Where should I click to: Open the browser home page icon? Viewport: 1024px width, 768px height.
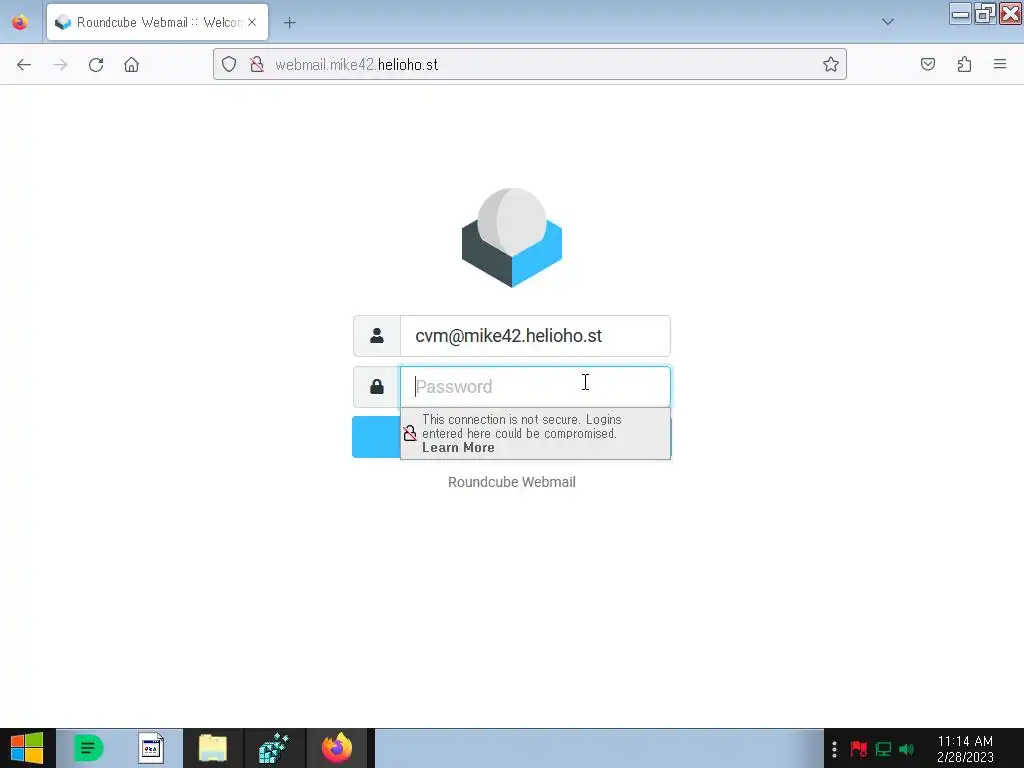pos(131,65)
